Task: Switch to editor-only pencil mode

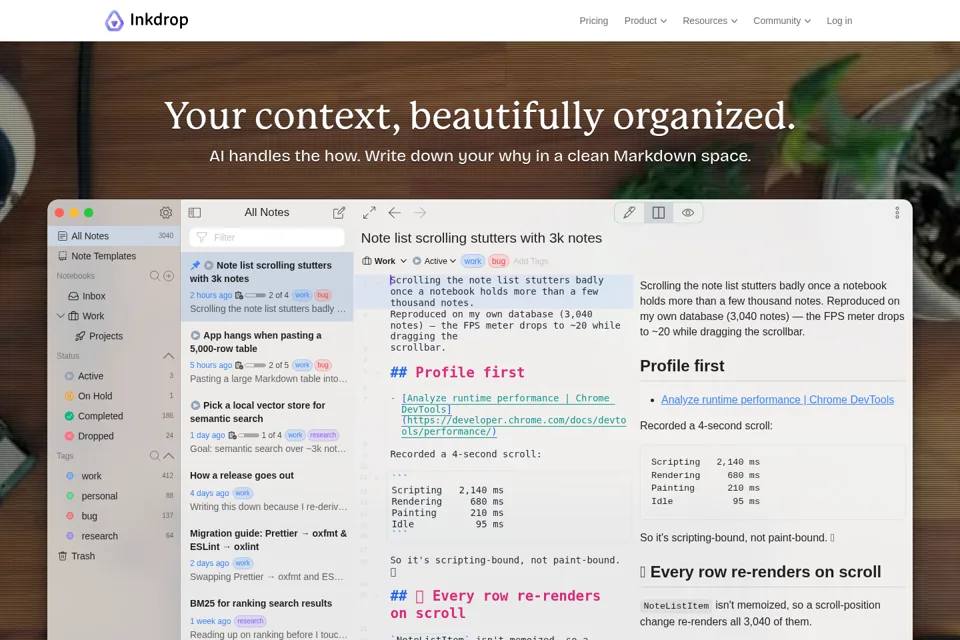Action: click(x=629, y=213)
